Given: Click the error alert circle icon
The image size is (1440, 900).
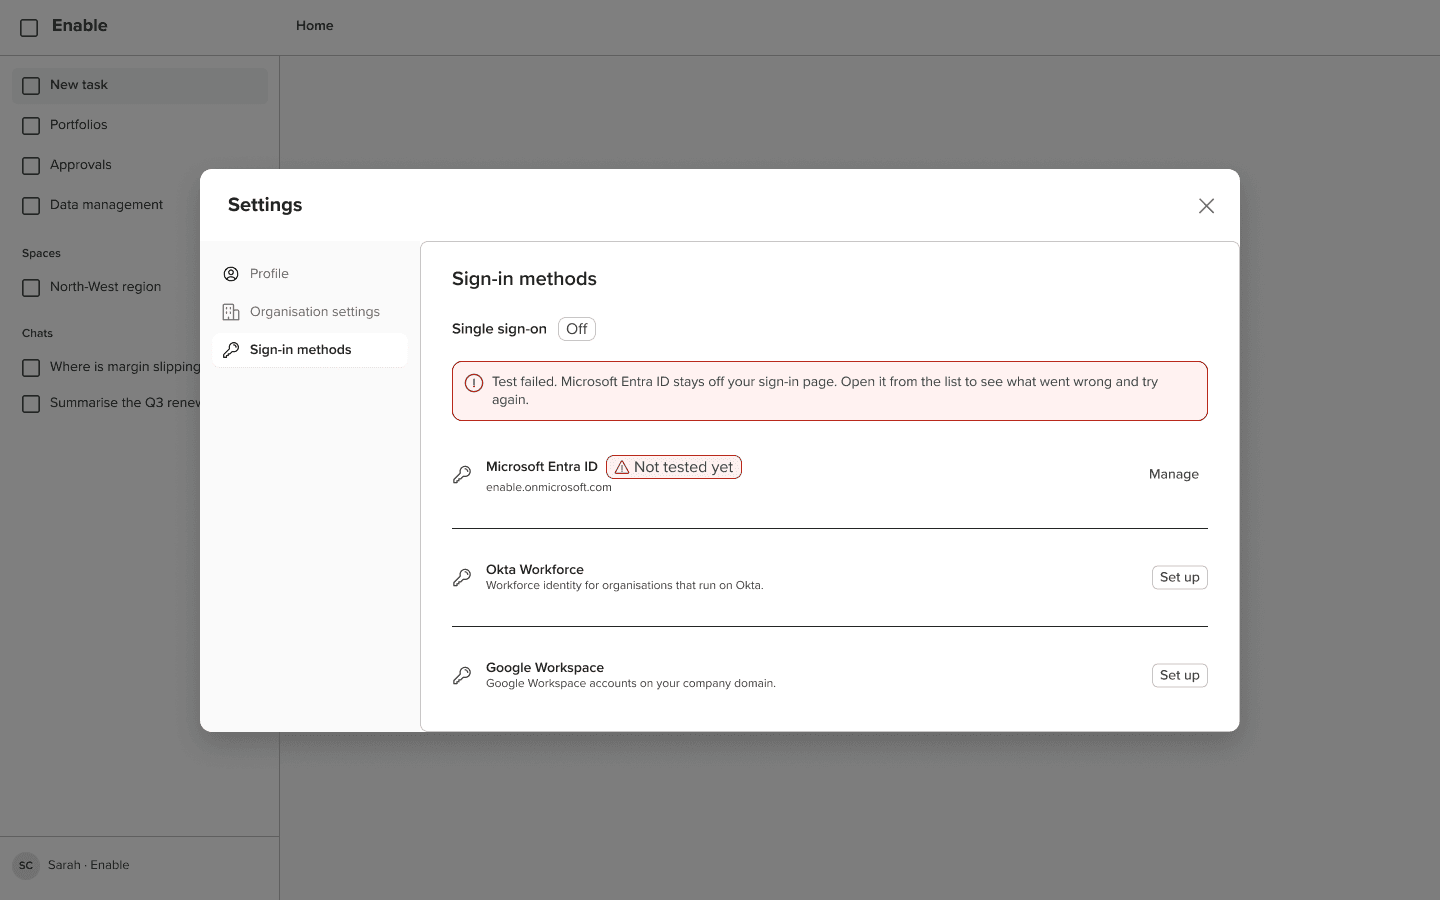Looking at the screenshot, I should click(x=474, y=383).
